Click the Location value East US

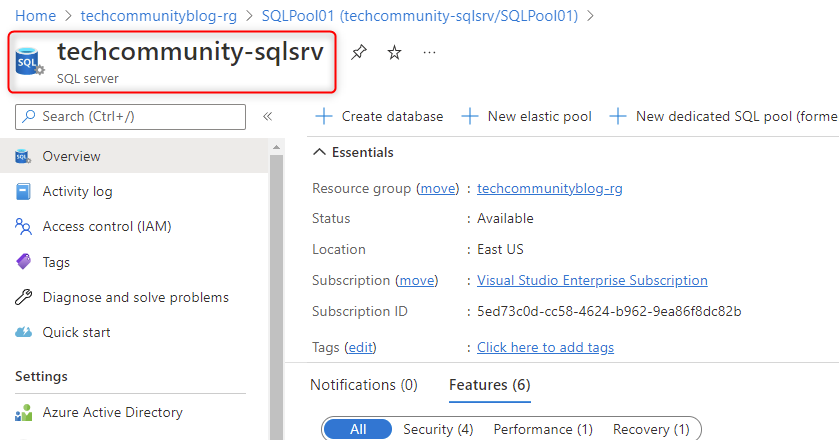pos(500,249)
